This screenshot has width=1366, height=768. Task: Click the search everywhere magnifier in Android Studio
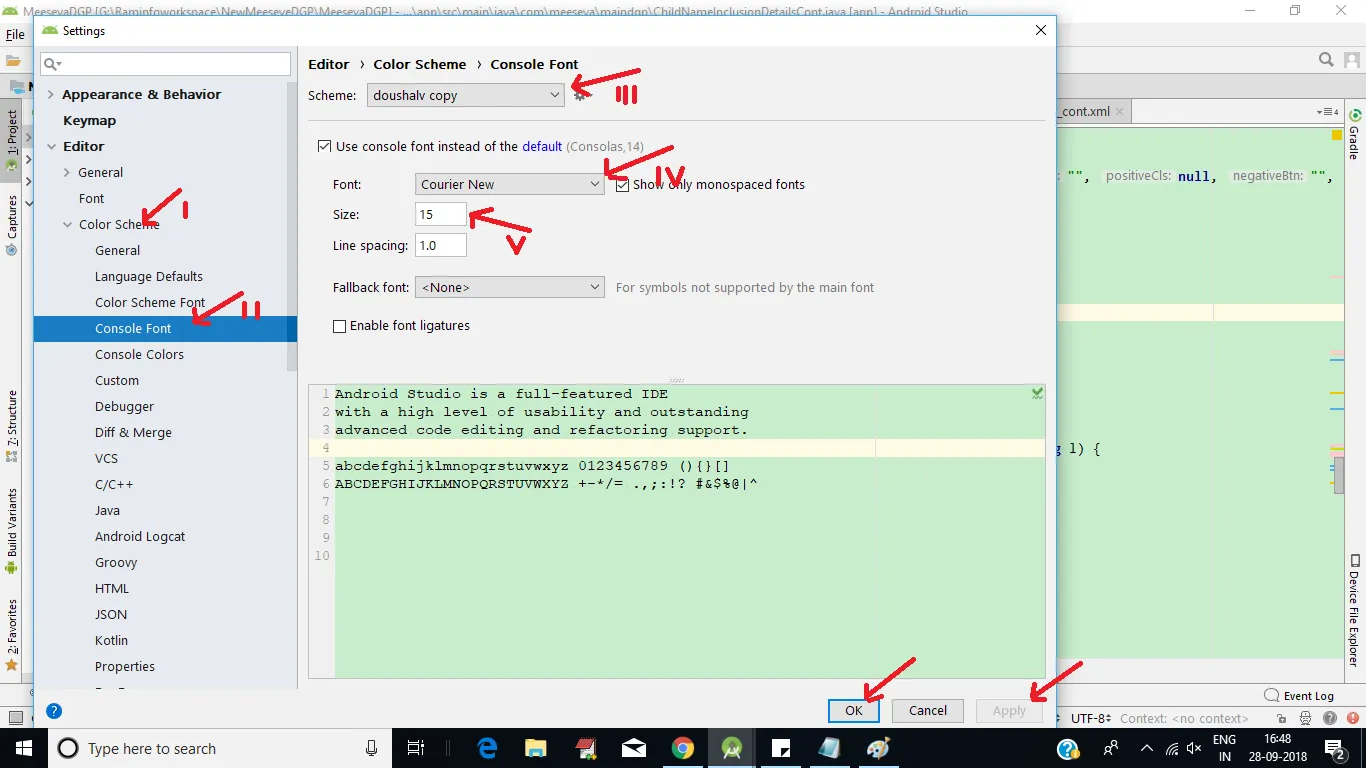click(x=1326, y=60)
